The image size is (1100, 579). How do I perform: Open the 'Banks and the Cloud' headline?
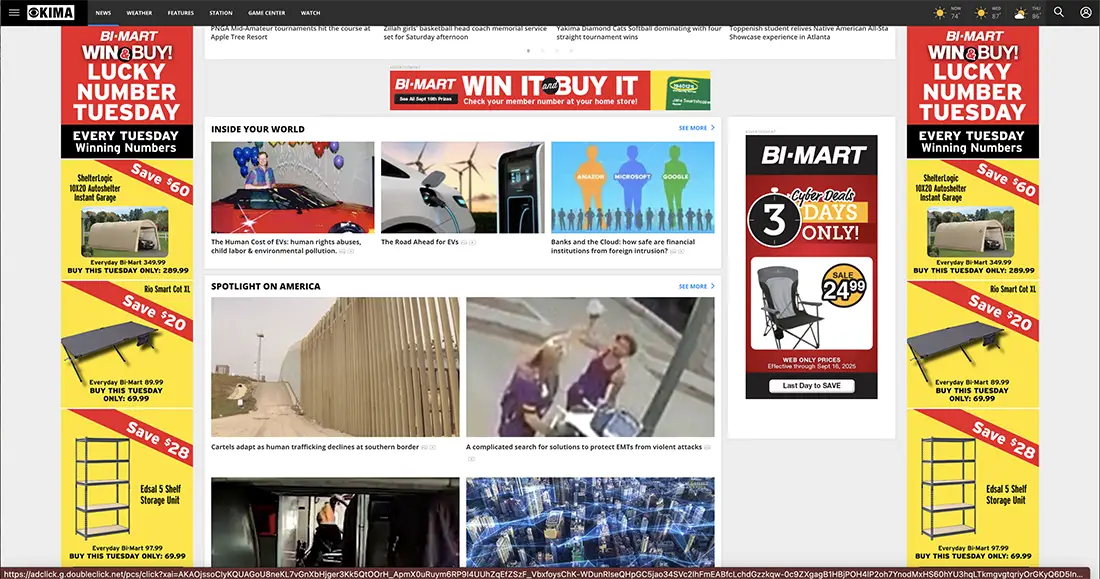click(x=623, y=246)
